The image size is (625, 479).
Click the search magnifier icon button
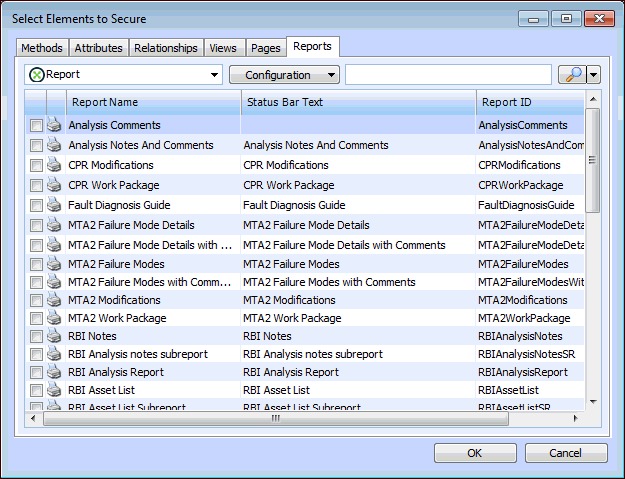572,75
